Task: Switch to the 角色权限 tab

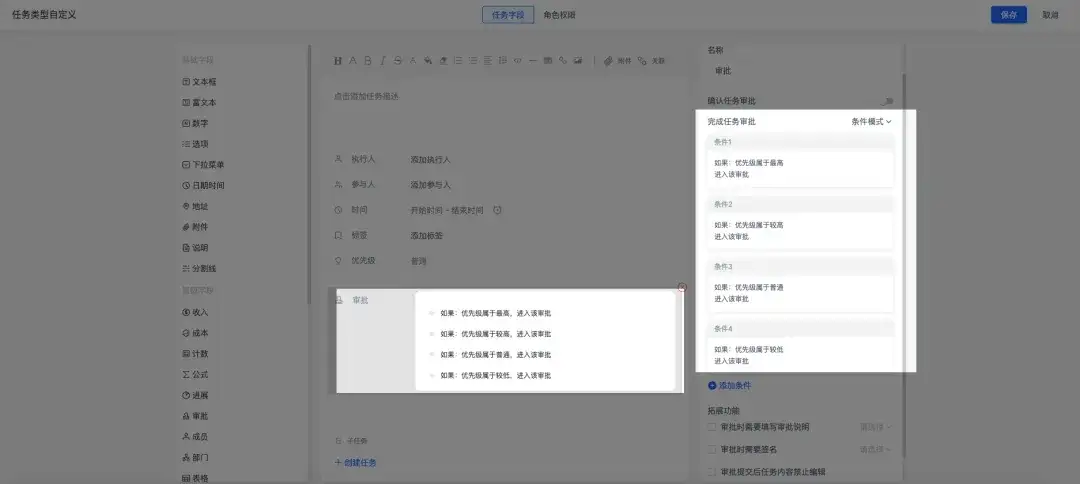Action: [559, 15]
